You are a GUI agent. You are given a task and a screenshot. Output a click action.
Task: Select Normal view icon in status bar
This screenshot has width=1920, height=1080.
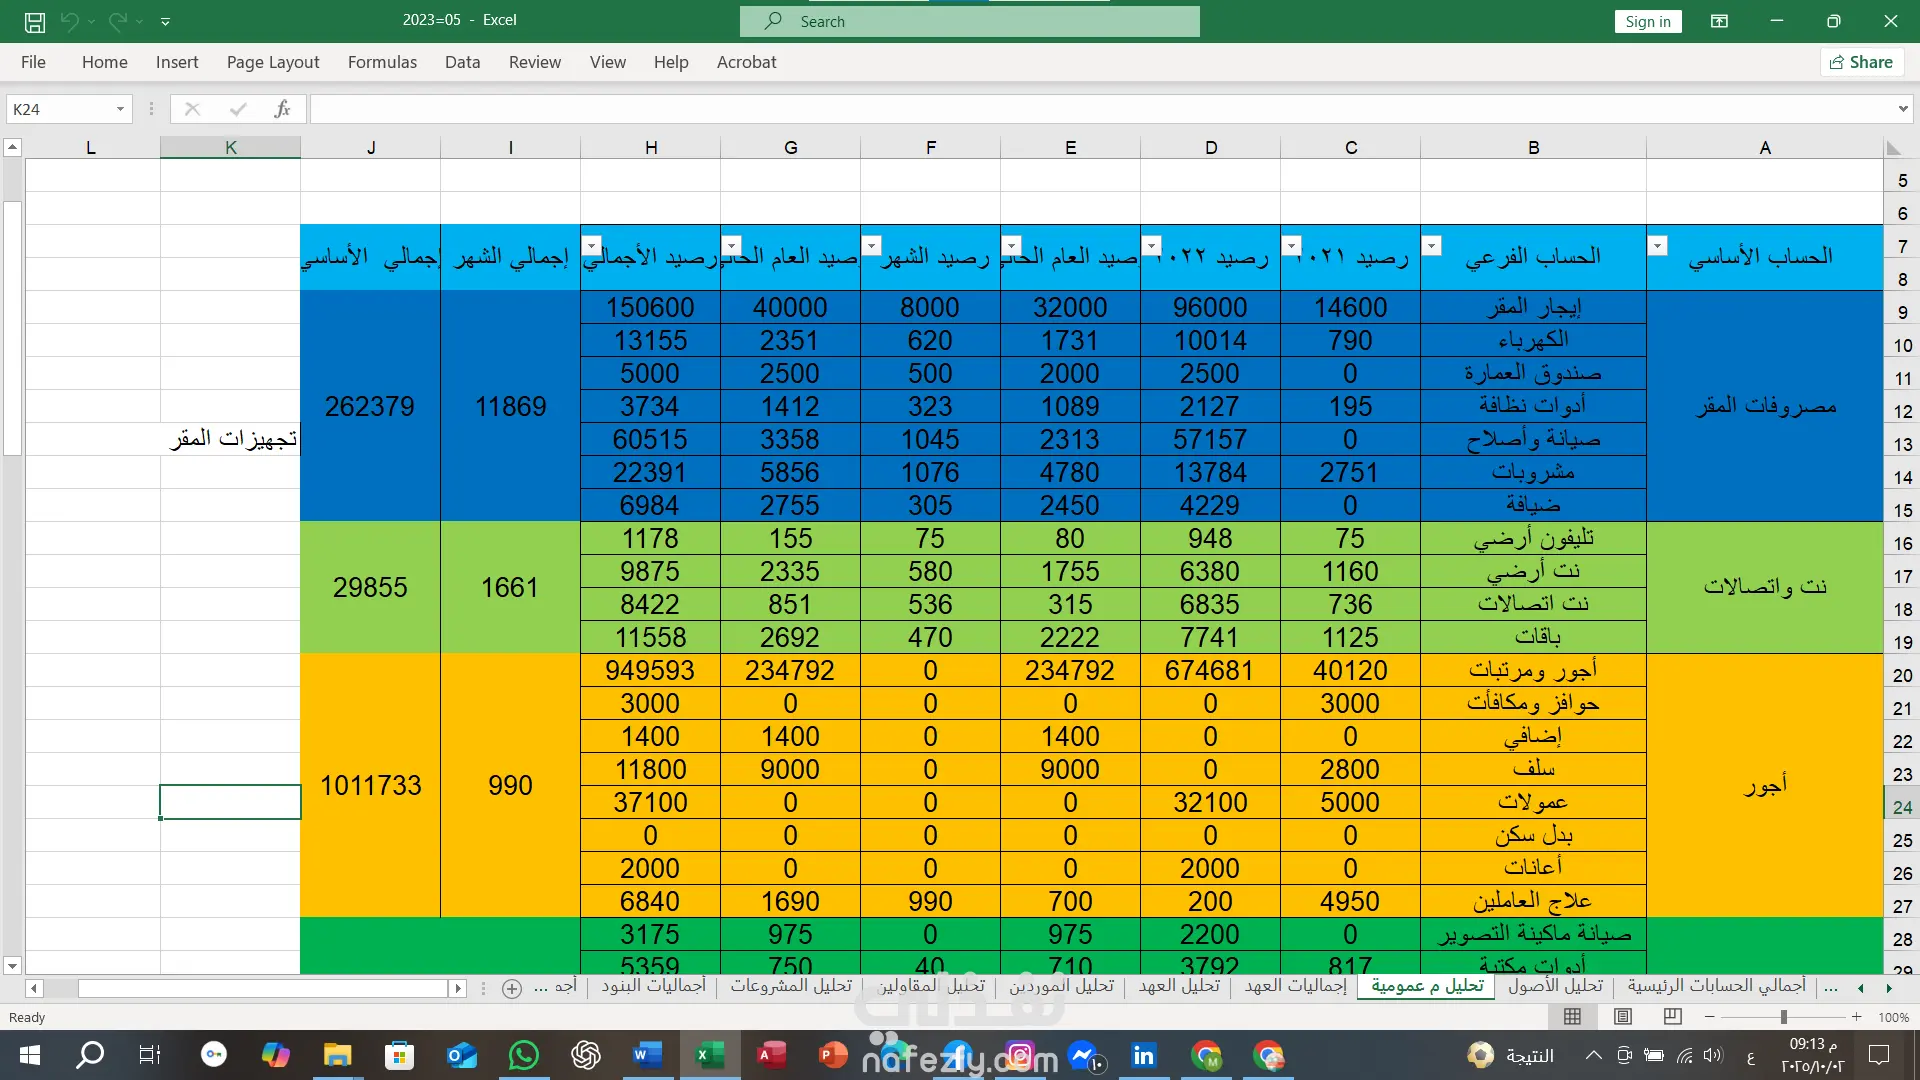click(1572, 1017)
